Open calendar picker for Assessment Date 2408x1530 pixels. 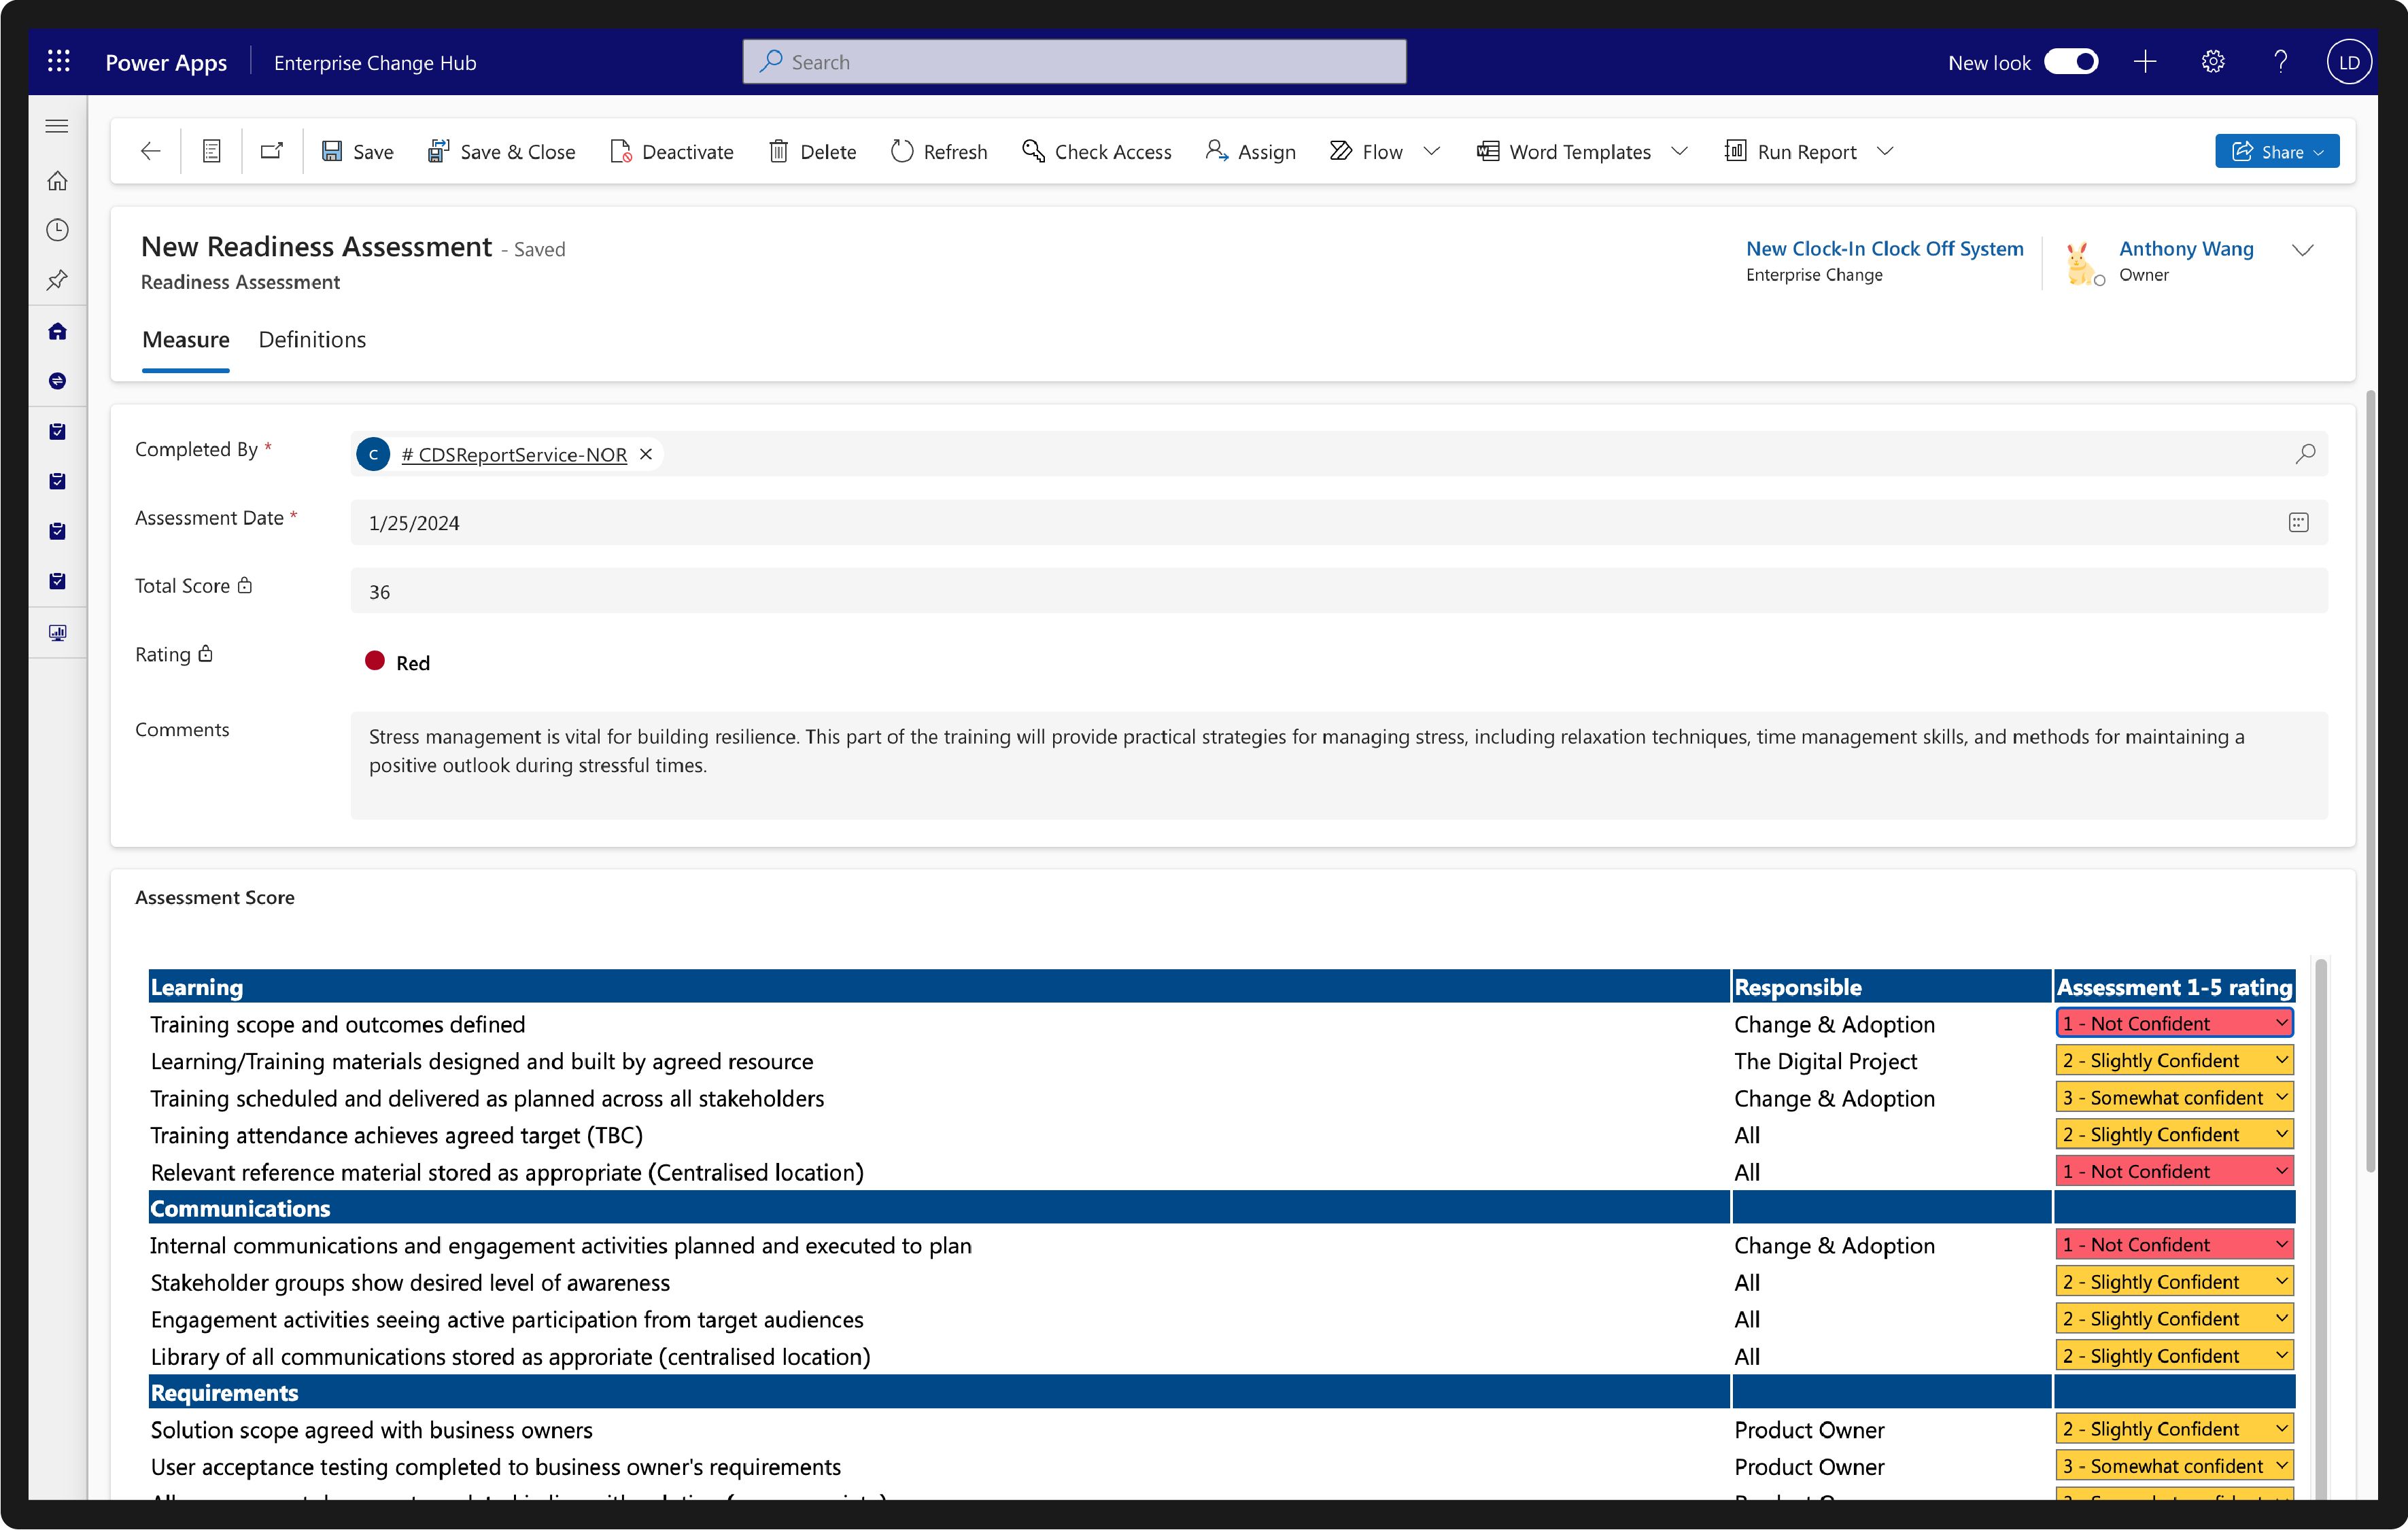2298,522
